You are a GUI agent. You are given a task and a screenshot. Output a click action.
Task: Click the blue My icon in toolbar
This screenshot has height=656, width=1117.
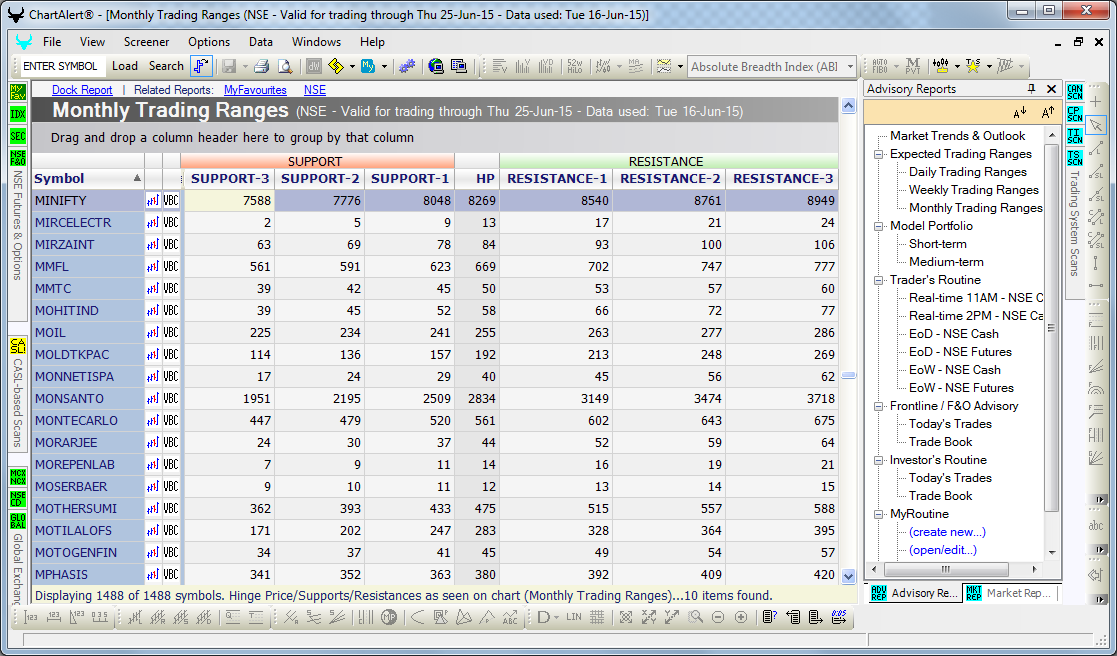368,66
